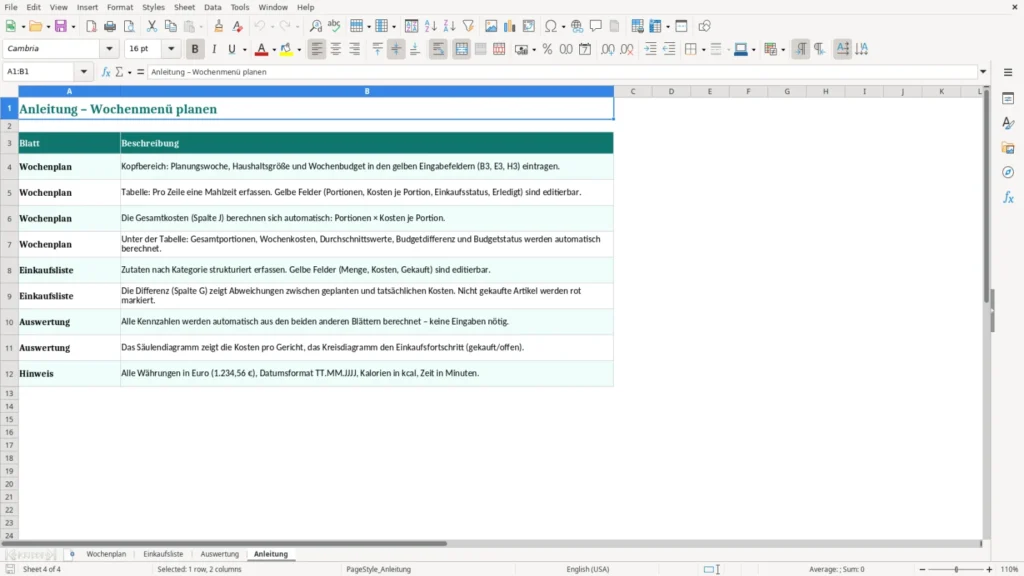Image resolution: width=1024 pixels, height=576 pixels.
Task: Sort ascending using the toolbar icon
Action: [430, 26]
